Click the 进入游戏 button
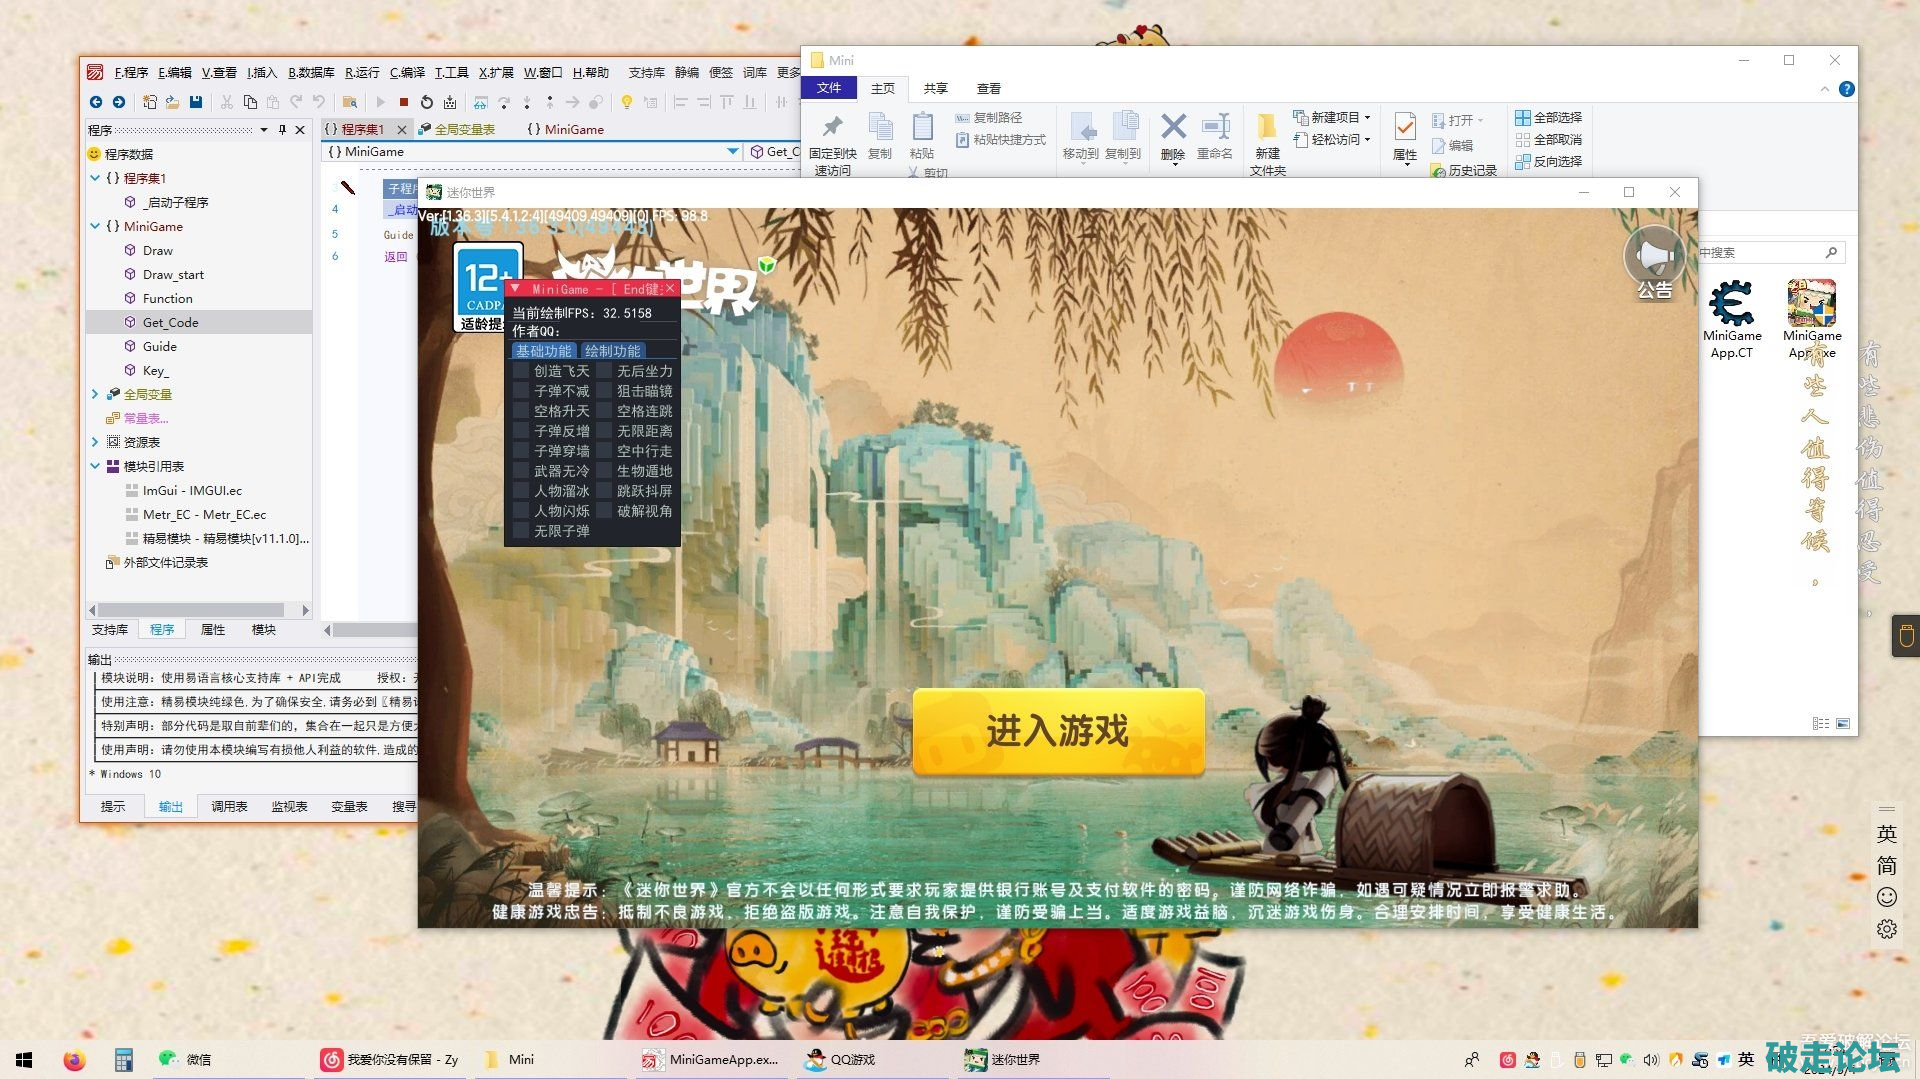This screenshot has height=1079, width=1920. point(1057,731)
